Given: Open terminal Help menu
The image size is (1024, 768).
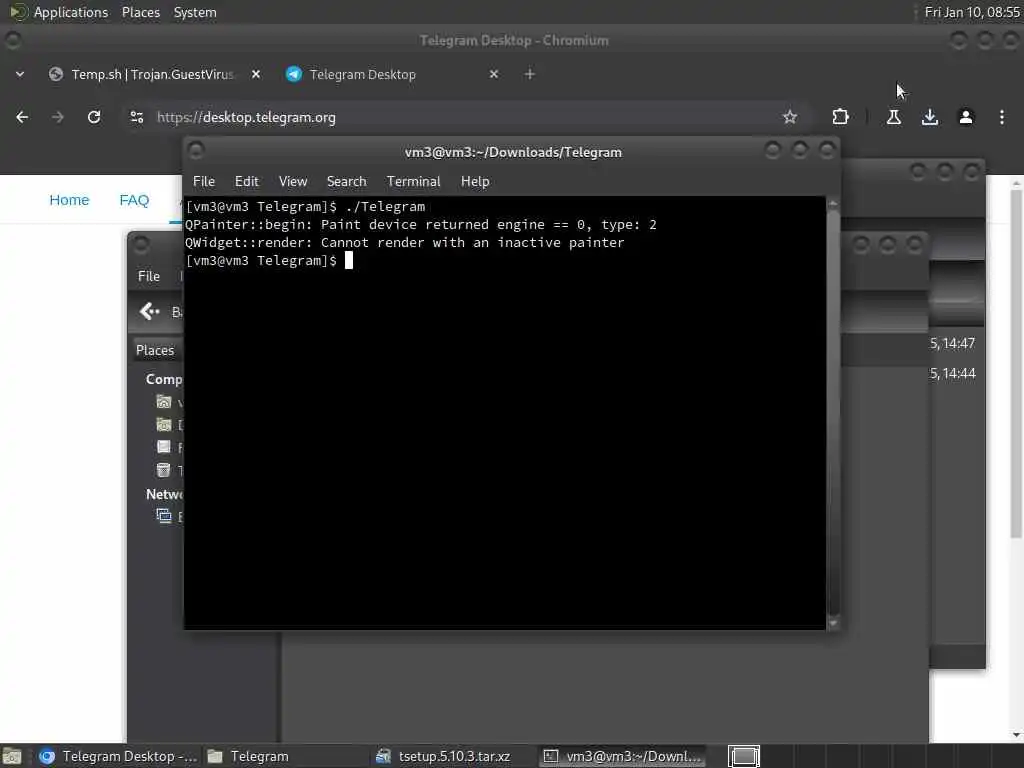Looking at the screenshot, I should (475, 182).
